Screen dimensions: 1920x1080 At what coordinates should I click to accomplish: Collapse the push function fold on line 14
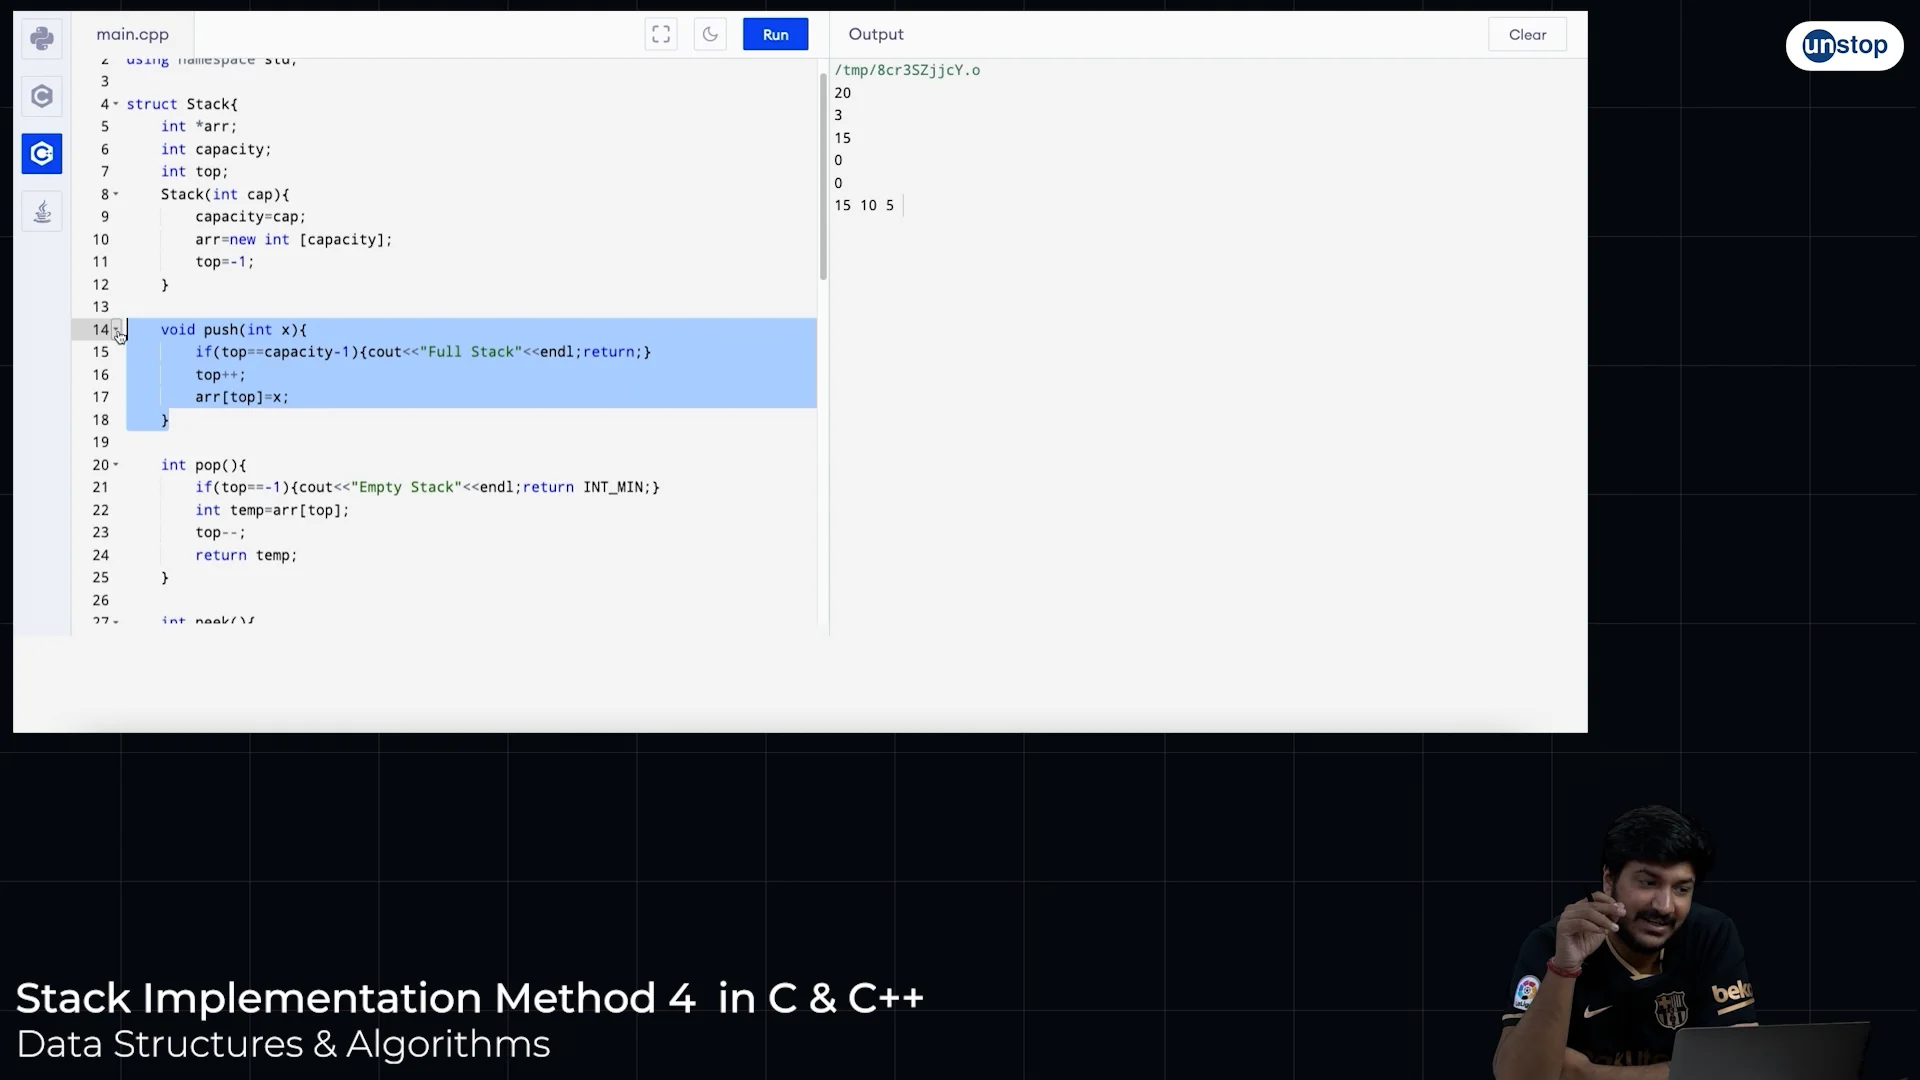[116, 329]
